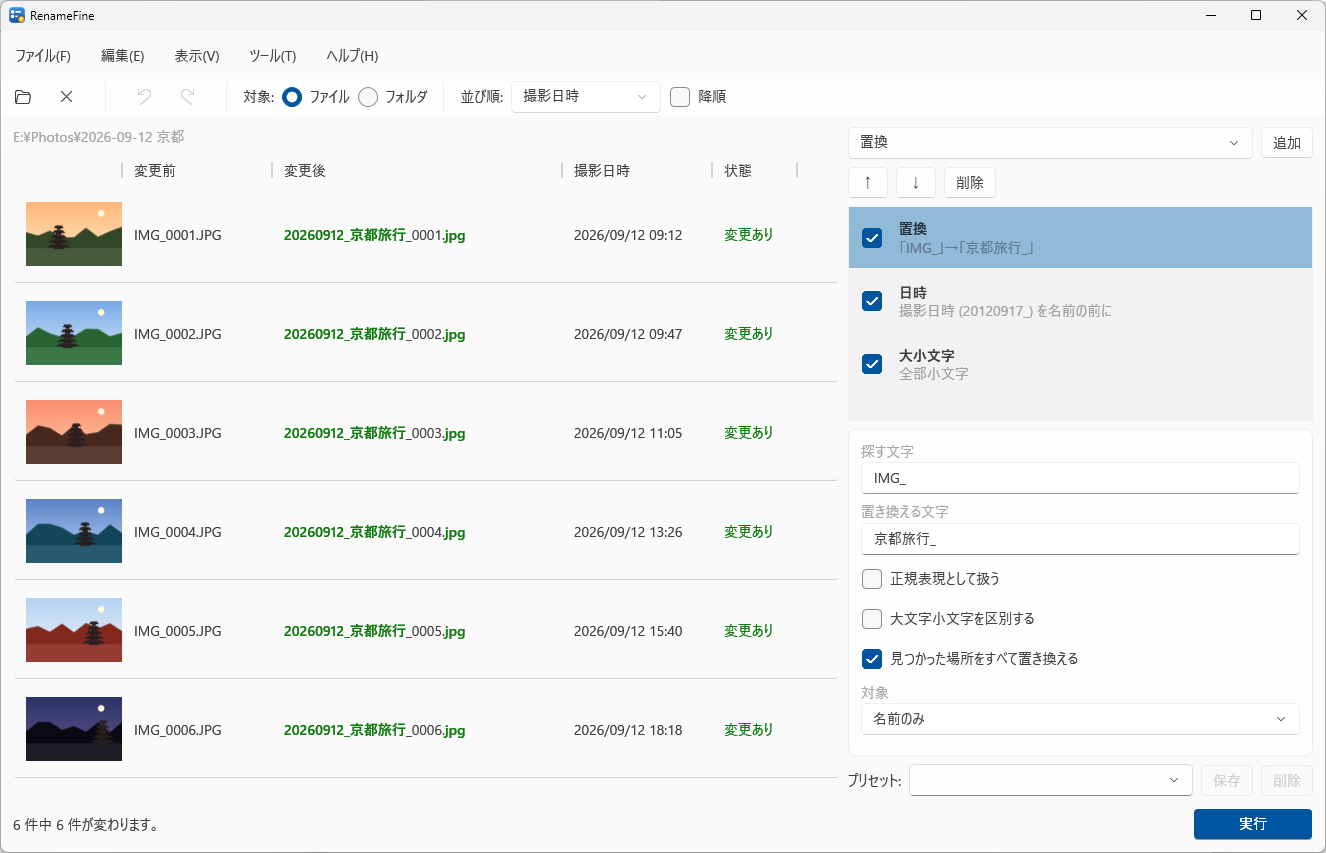Click the 実行 button
The height and width of the screenshot is (853, 1326).
1253,824
